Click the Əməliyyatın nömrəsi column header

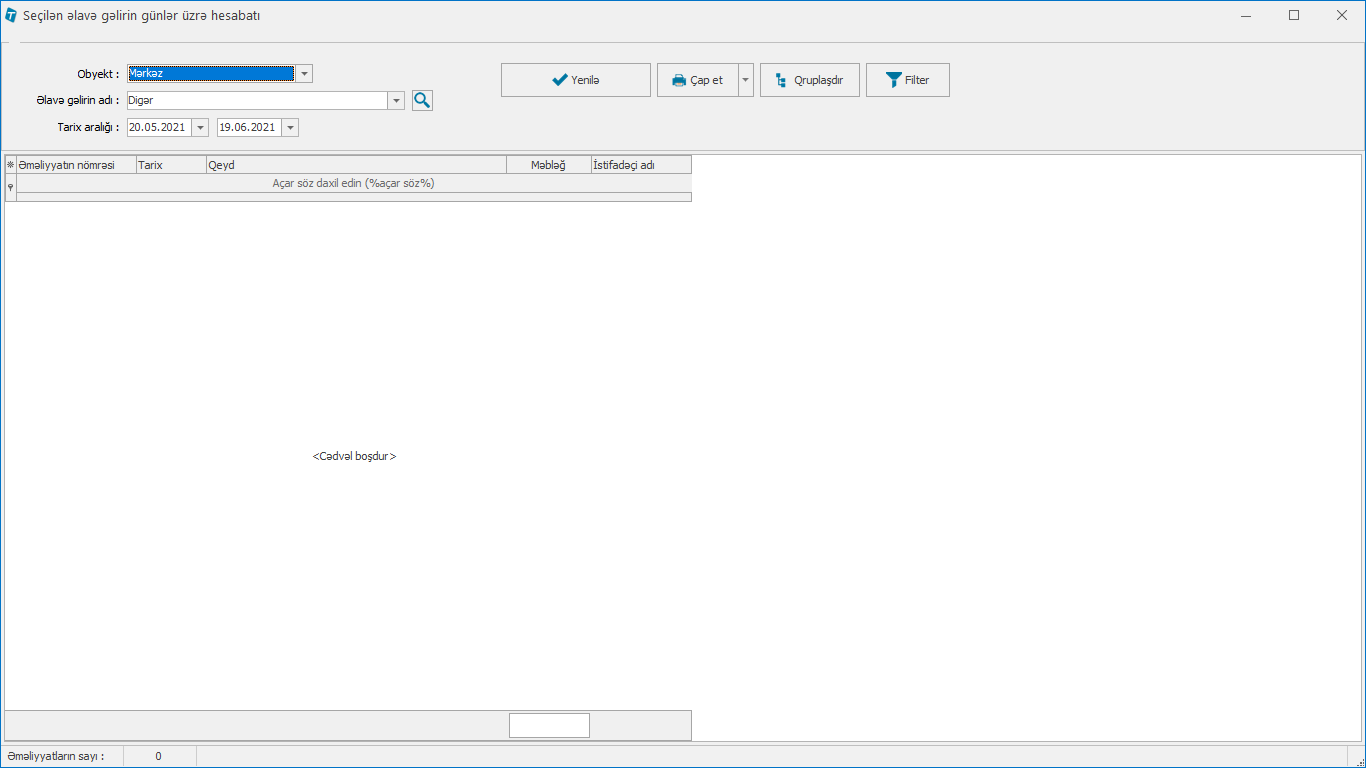(76, 165)
